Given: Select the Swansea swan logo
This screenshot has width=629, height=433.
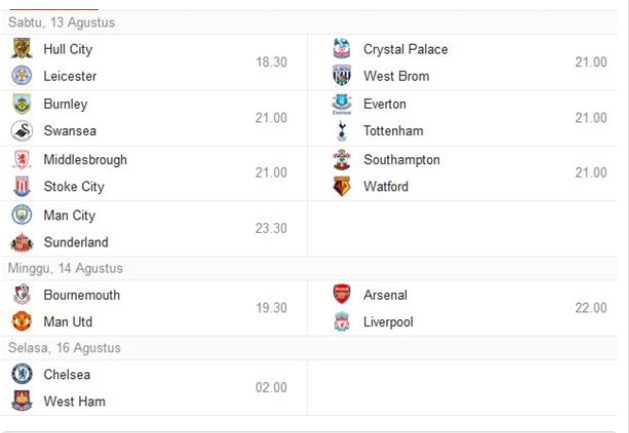Looking at the screenshot, I should 22,131.
